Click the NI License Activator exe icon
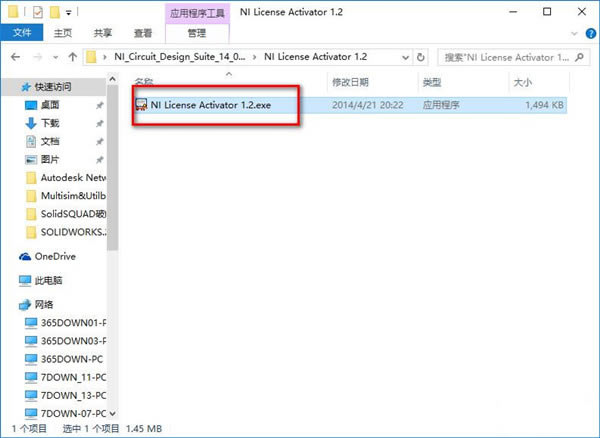 [141, 105]
